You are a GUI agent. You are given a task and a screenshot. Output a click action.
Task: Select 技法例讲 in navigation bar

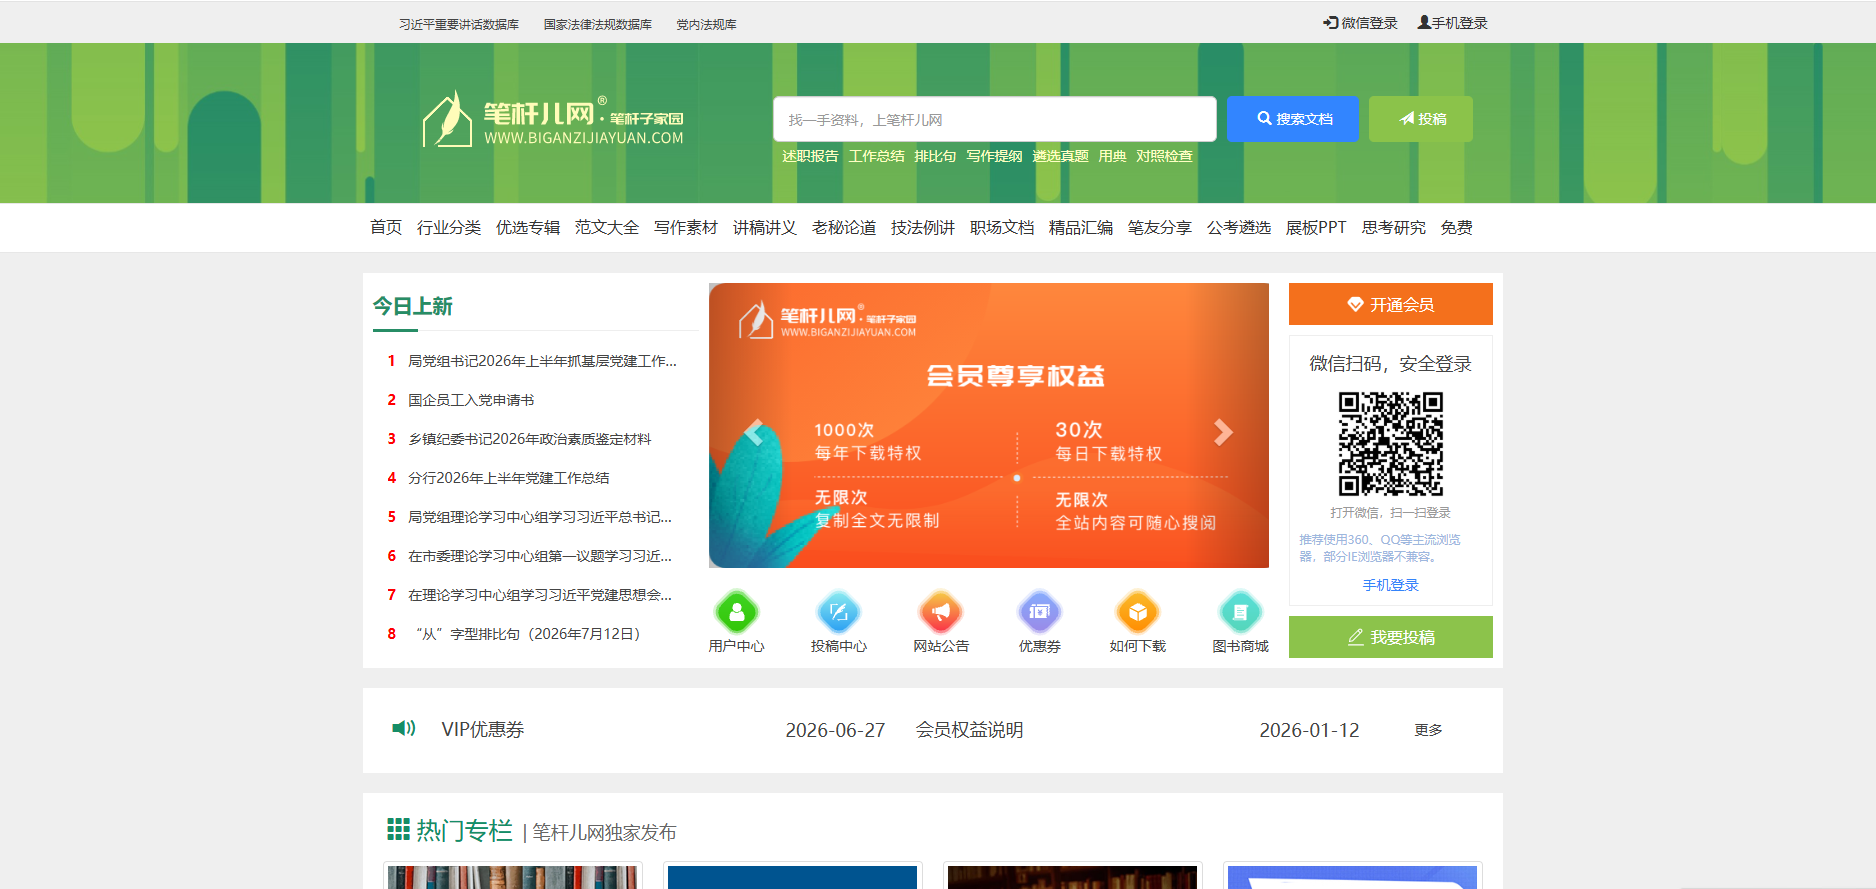point(923,228)
